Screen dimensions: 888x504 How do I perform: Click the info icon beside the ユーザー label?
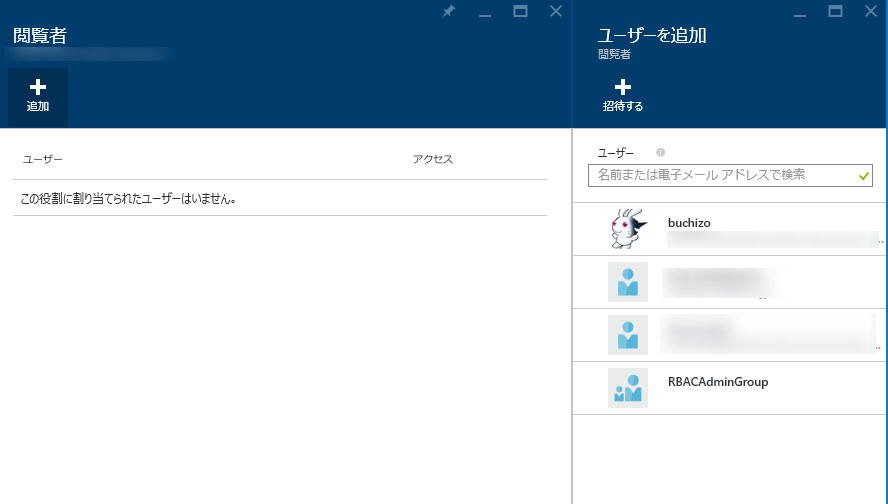[660, 152]
